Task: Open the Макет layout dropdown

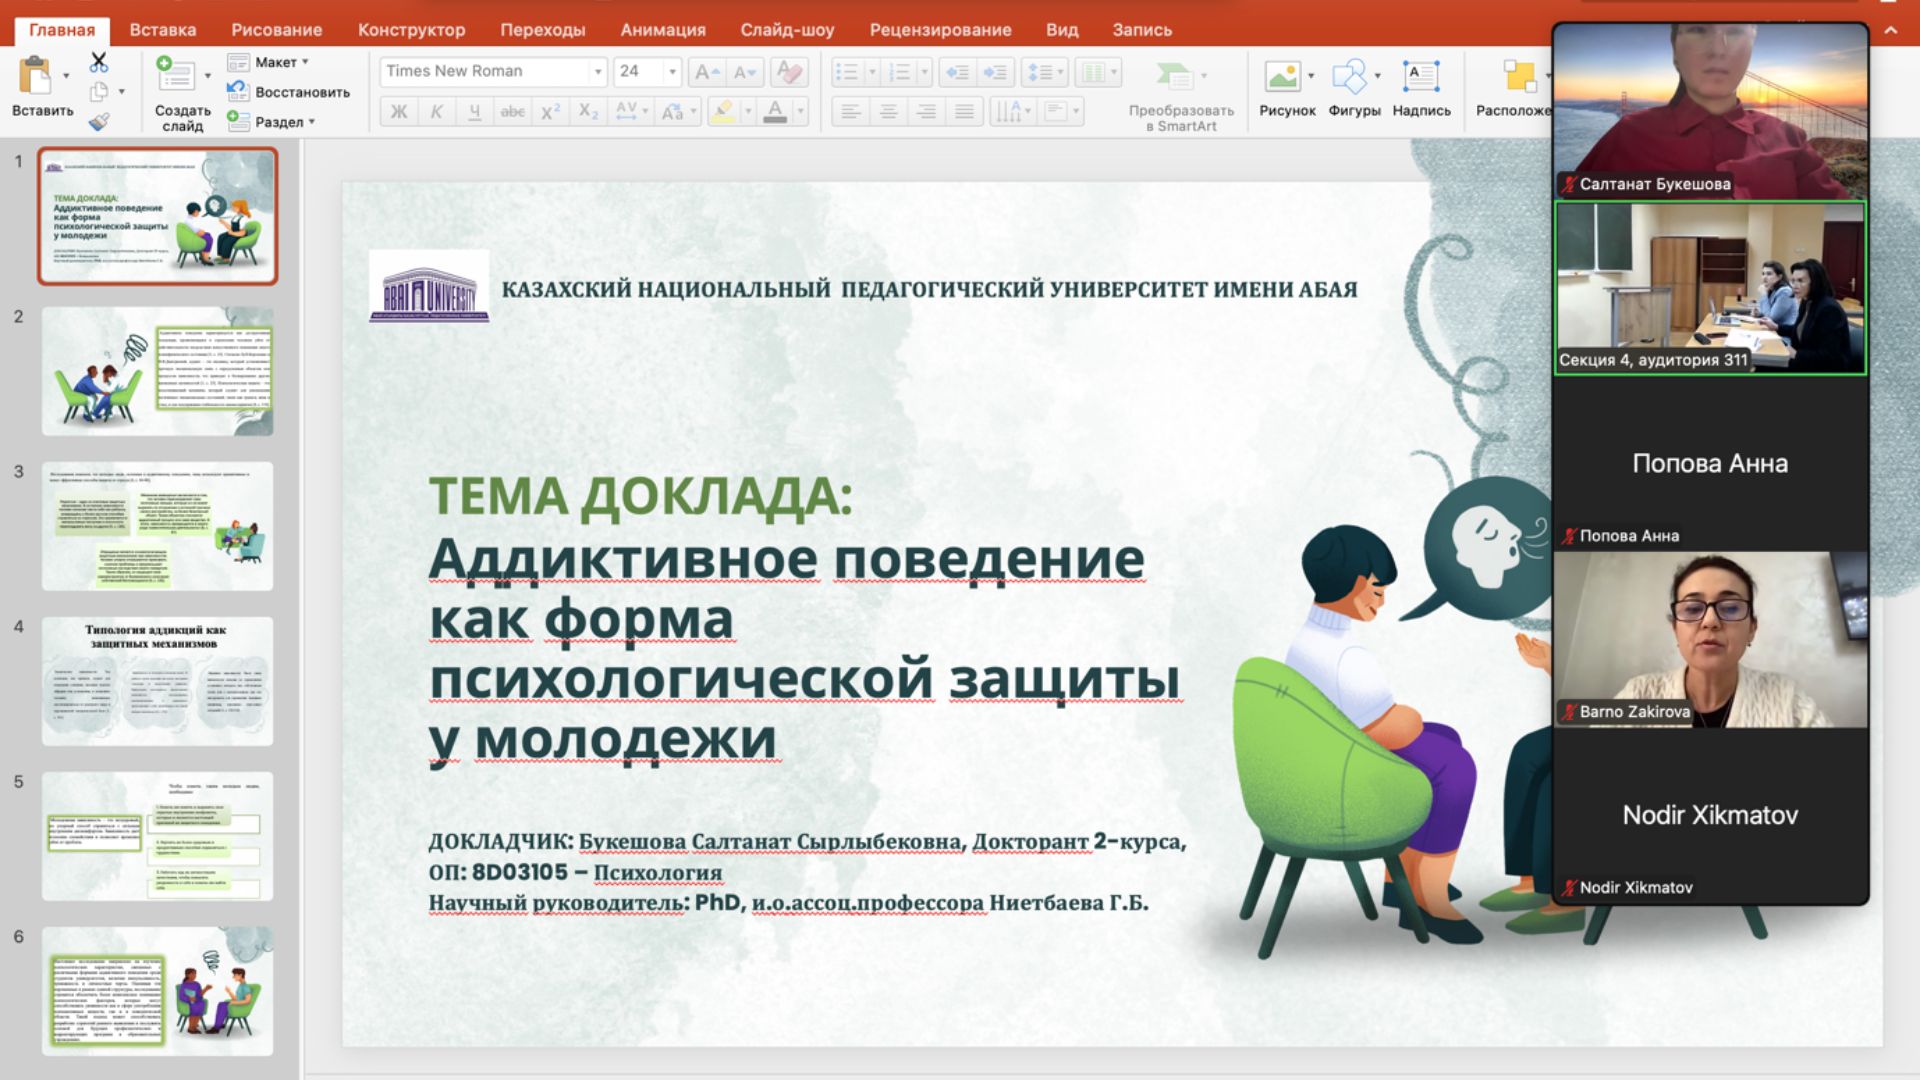Action: click(x=276, y=62)
